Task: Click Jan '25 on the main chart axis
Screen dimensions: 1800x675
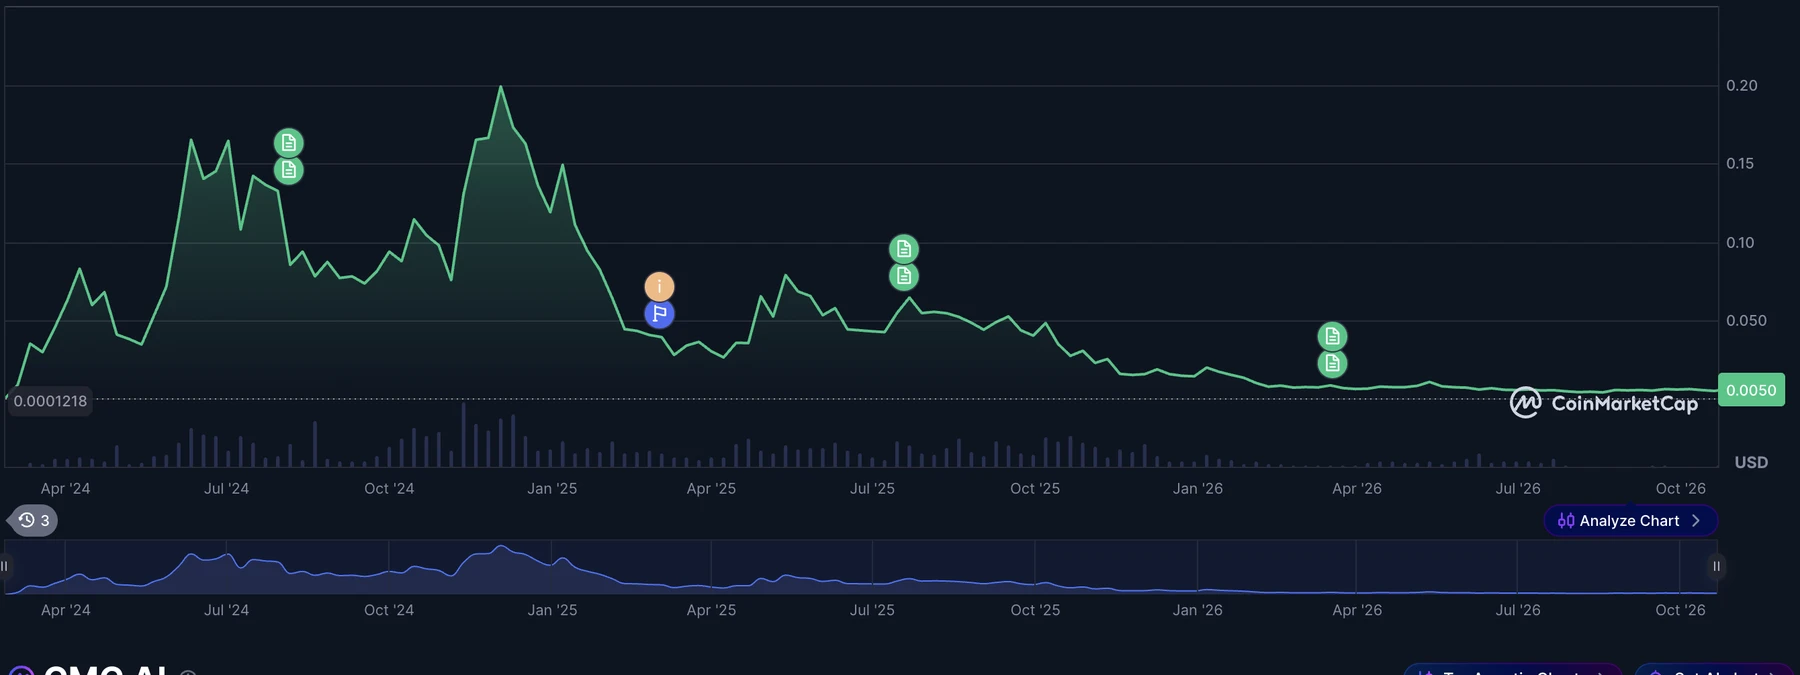Action: point(552,489)
